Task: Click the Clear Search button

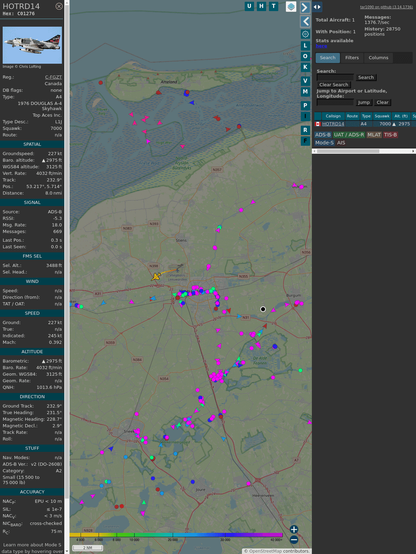Action: pyautogui.click(x=334, y=84)
